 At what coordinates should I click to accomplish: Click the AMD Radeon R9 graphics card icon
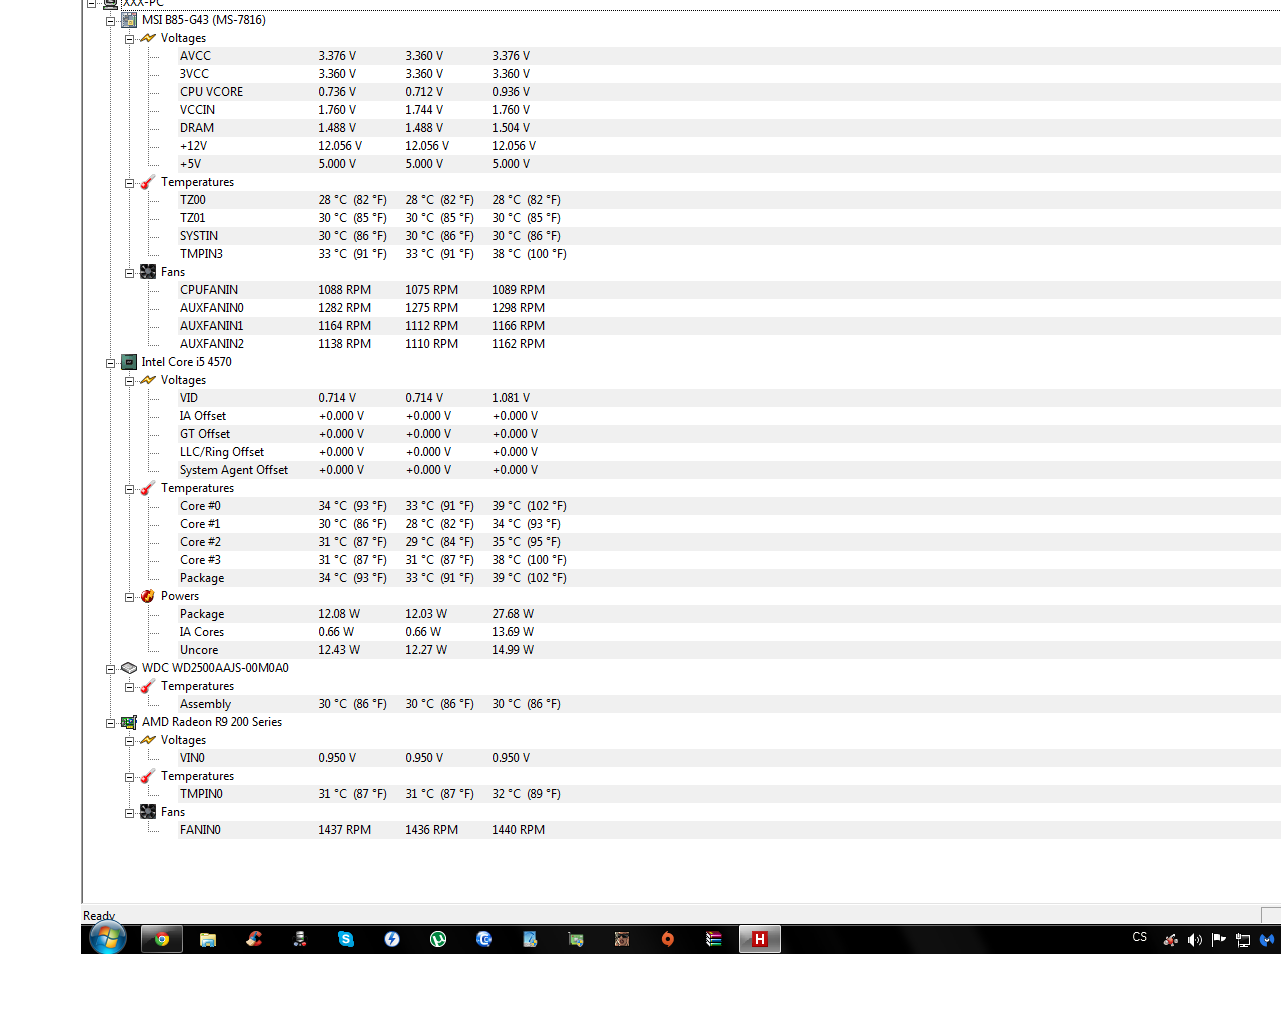(x=129, y=722)
